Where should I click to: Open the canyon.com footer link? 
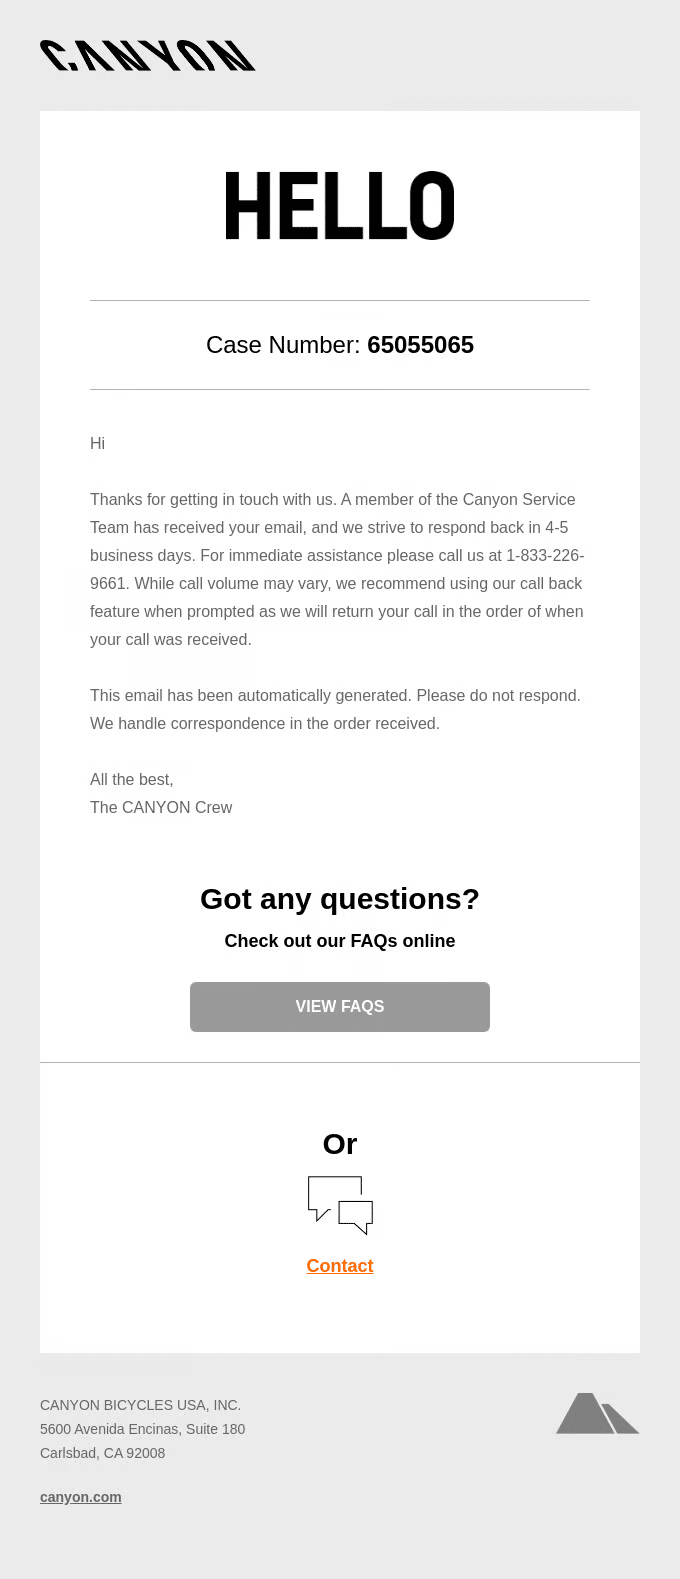(x=81, y=1497)
